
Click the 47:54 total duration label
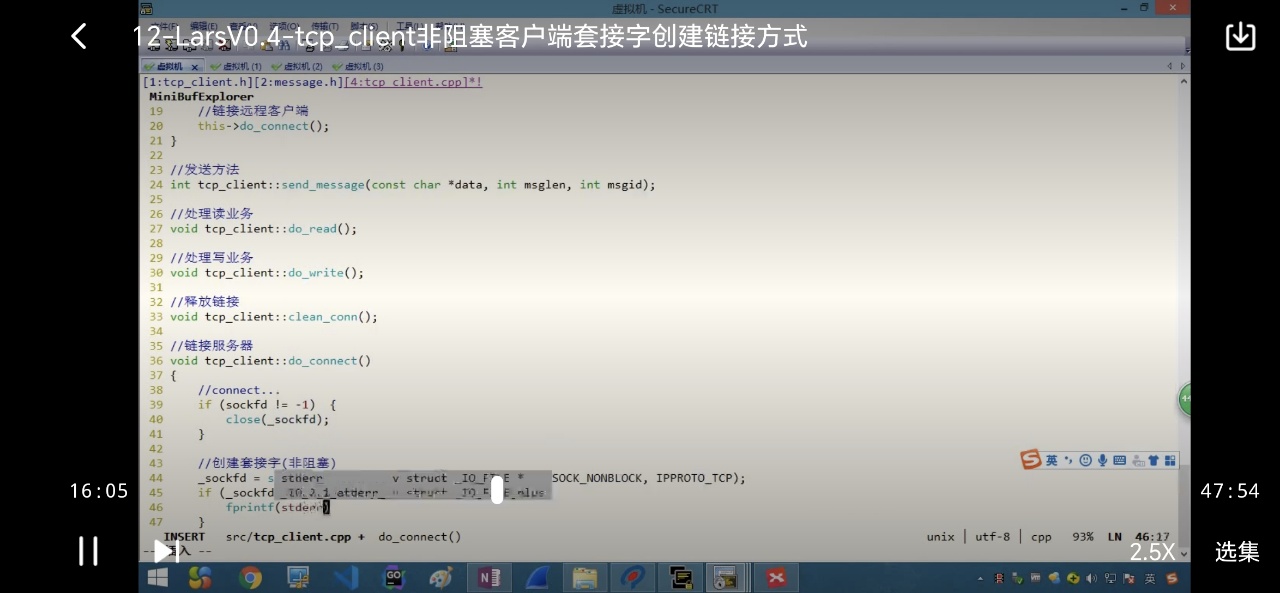1230,491
